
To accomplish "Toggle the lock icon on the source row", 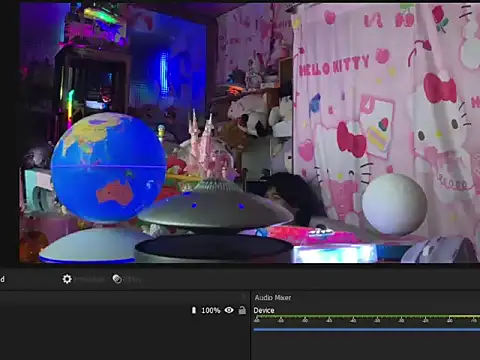I will click(x=242, y=310).
